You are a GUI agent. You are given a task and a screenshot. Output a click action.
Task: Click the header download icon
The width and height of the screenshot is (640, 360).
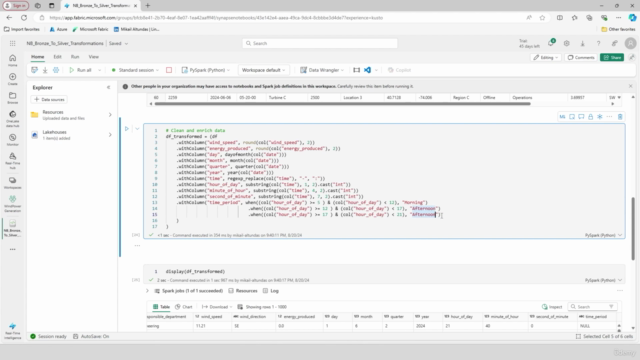coord(582,43)
